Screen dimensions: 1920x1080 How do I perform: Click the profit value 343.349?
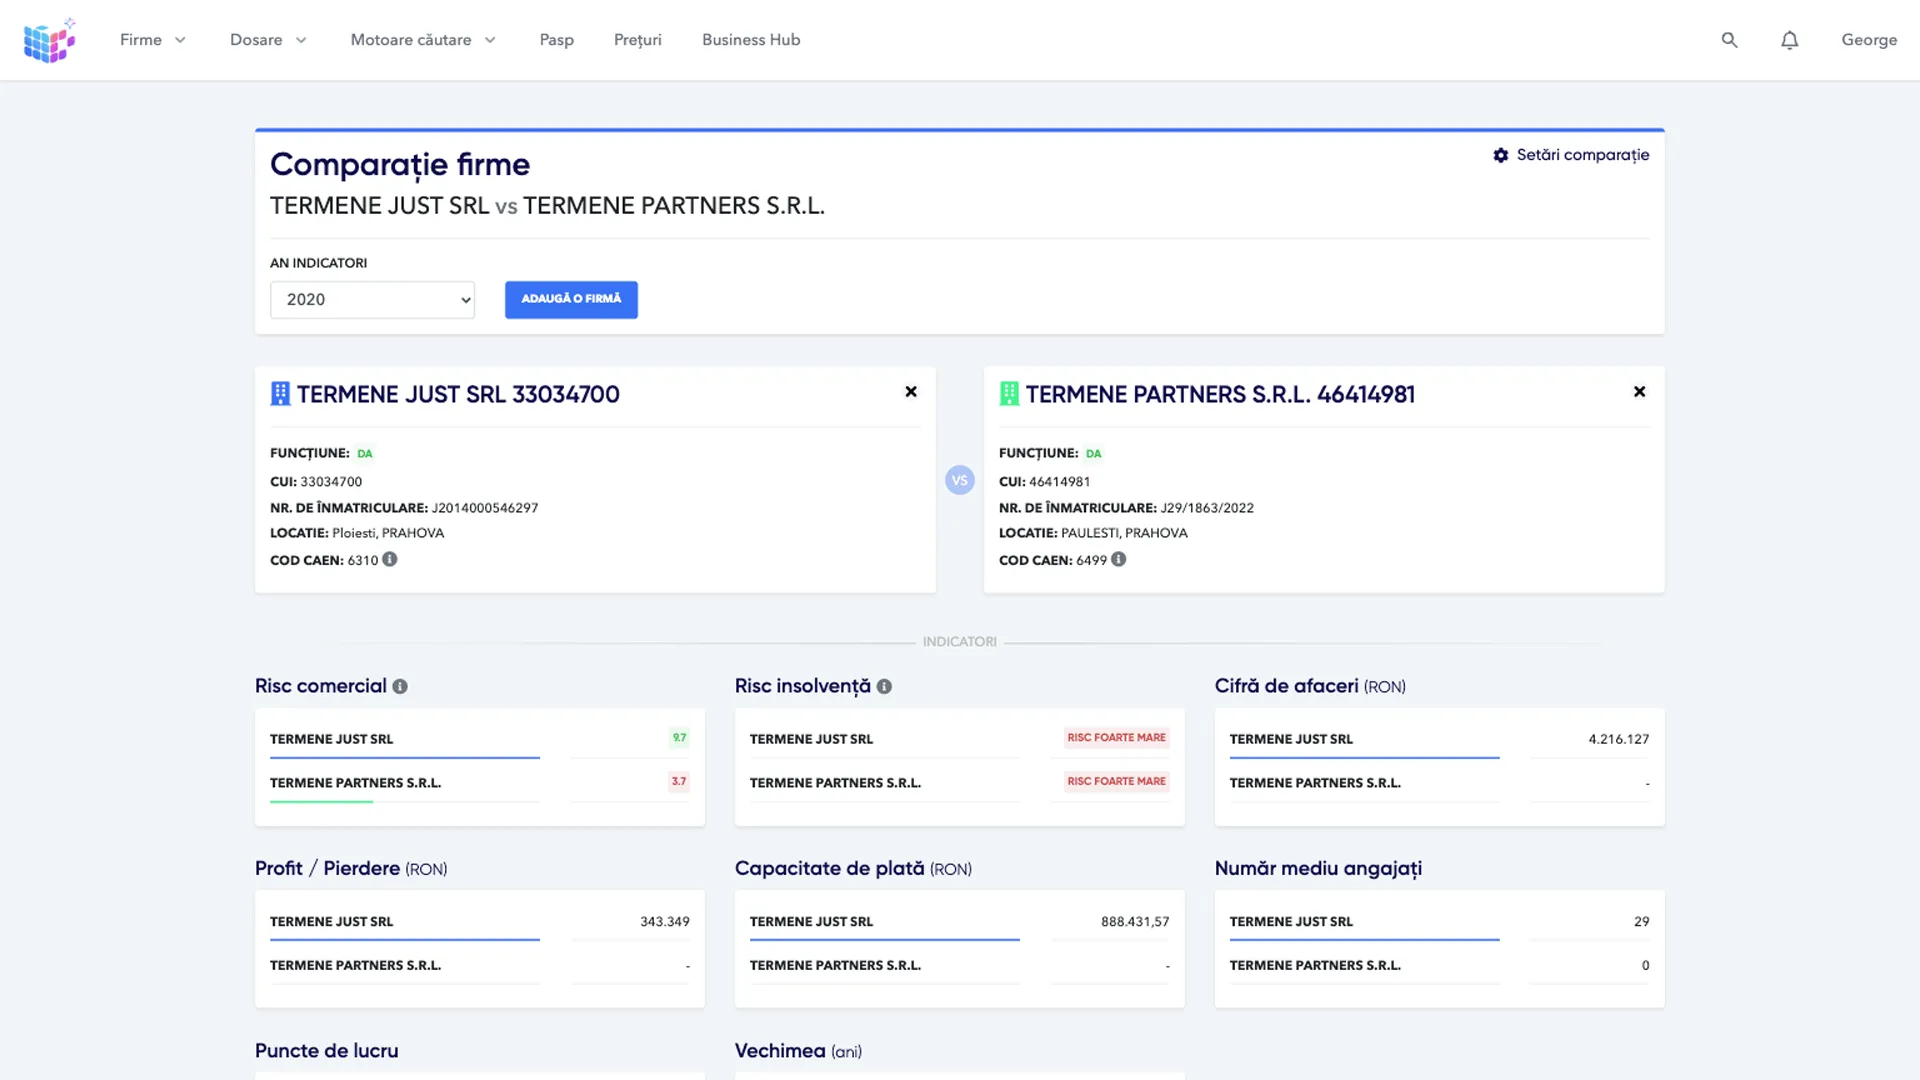click(x=665, y=921)
